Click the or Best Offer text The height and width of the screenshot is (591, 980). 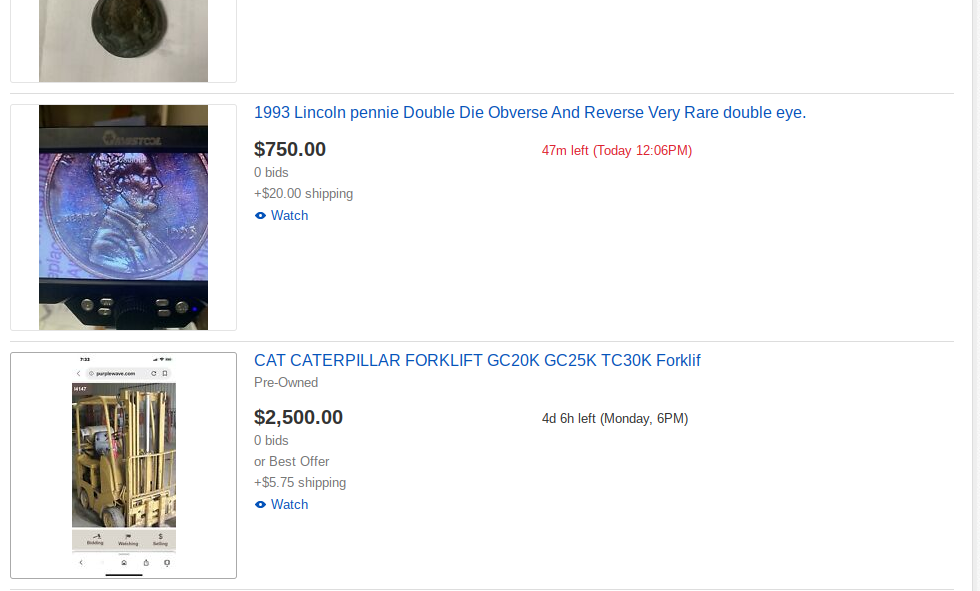click(x=291, y=462)
